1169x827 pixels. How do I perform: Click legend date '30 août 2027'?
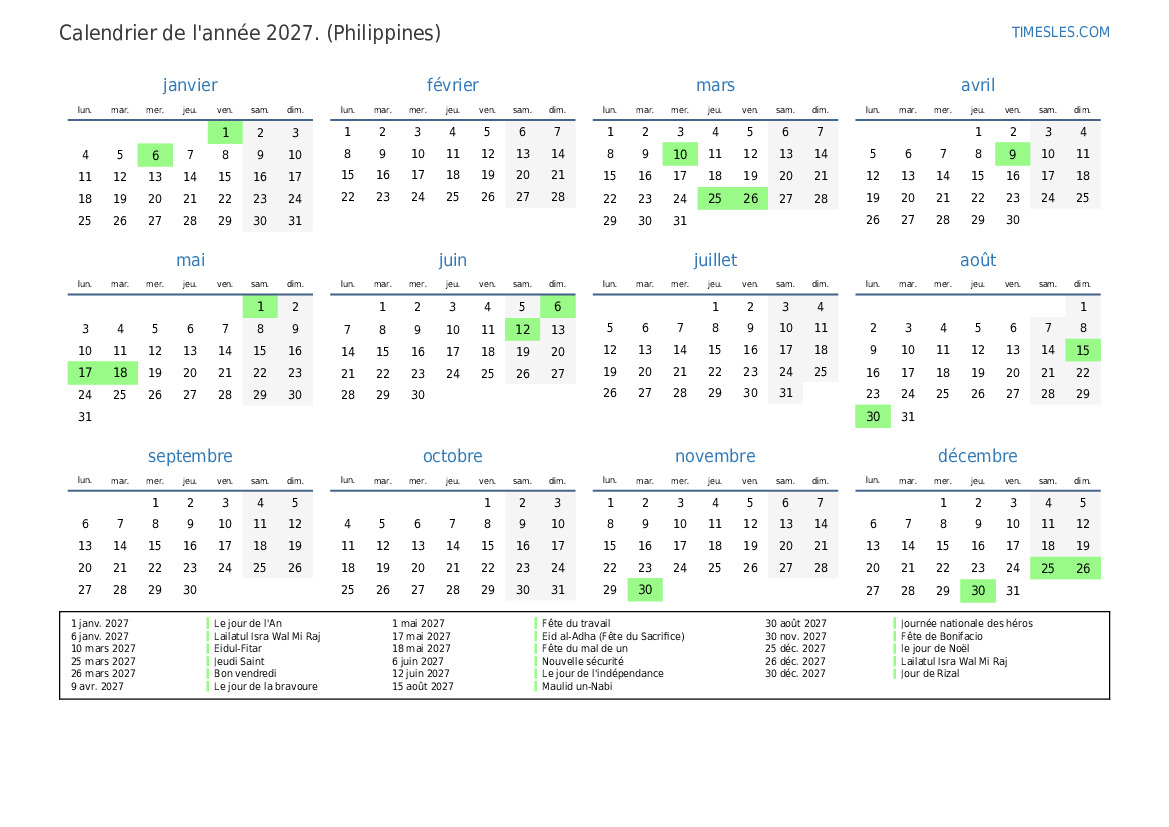coord(795,623)
